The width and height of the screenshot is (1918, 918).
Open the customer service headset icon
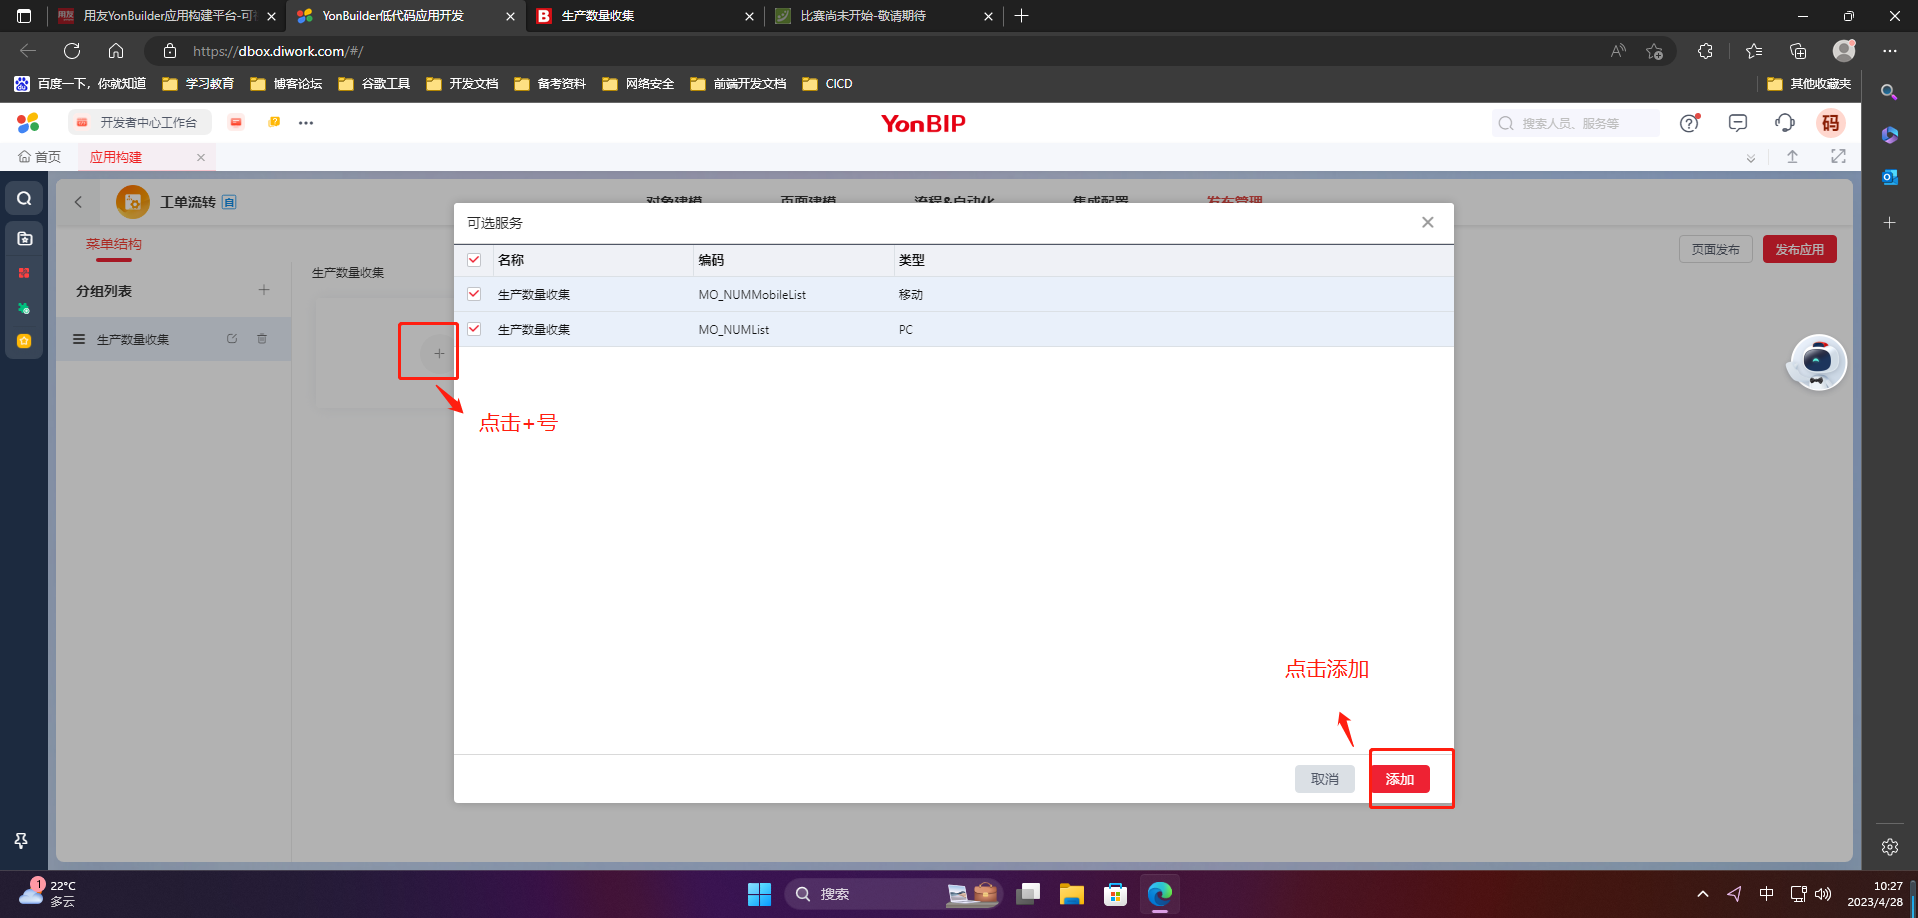[1785, 123]
